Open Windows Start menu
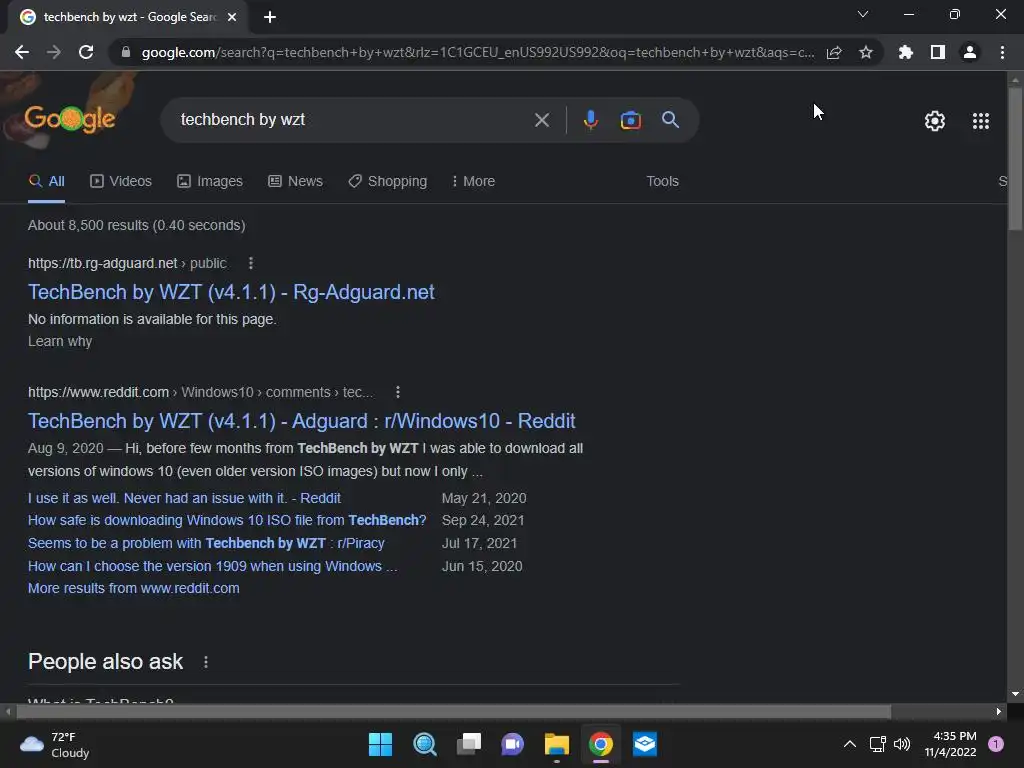The height and width of the screenshot is (768, 1024). coord(380,744)
